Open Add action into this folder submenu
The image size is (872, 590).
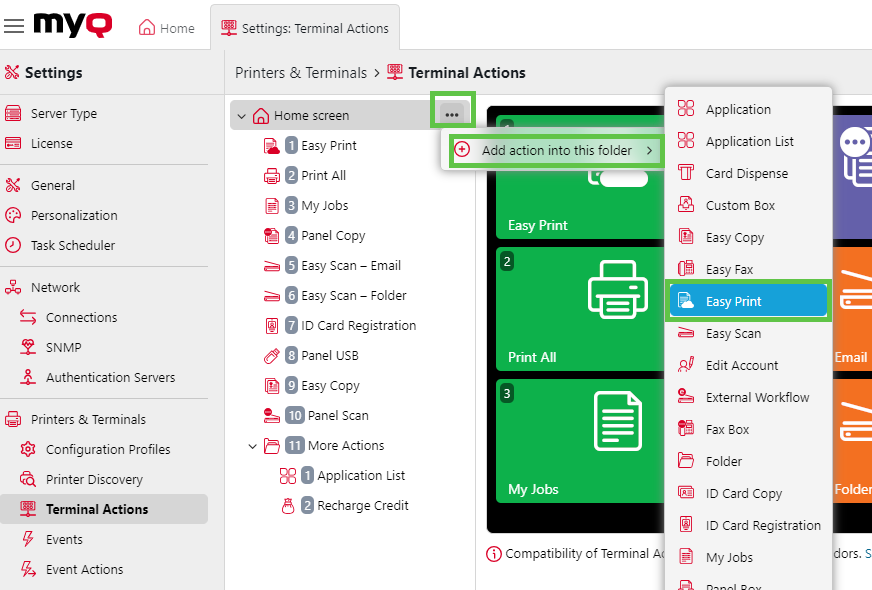click(556, 150)
